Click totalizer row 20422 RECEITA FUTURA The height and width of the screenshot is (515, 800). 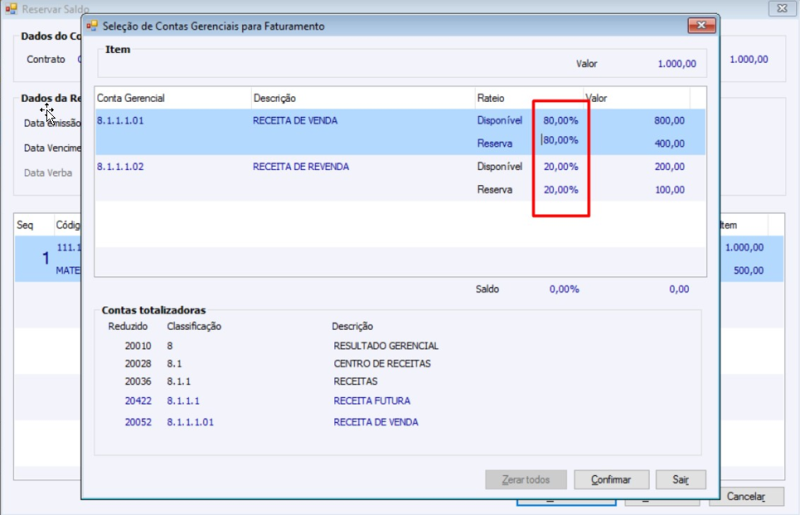pyautogui.click(x=267, y=401)
